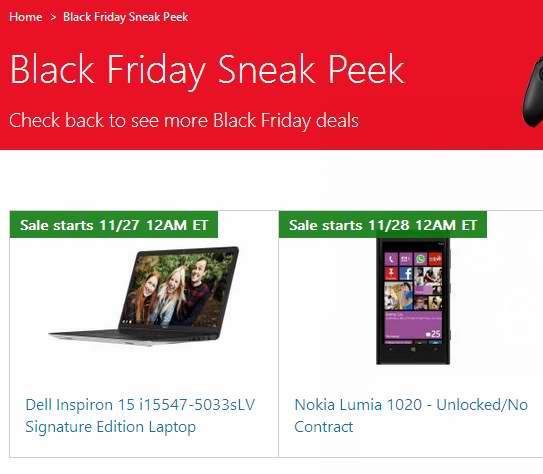Go to the Home breadcrumb link
This screenshot has width=543, height=474.
click(26, 17)
